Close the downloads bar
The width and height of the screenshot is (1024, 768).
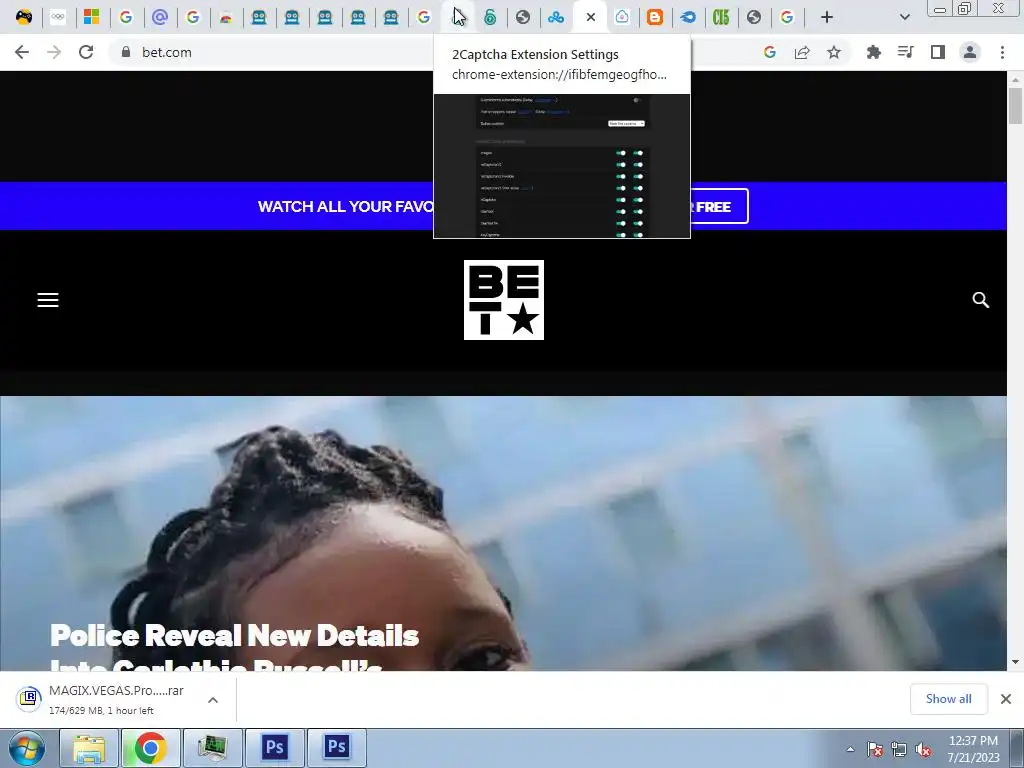pyautogui.click(x=1006, y=699)
